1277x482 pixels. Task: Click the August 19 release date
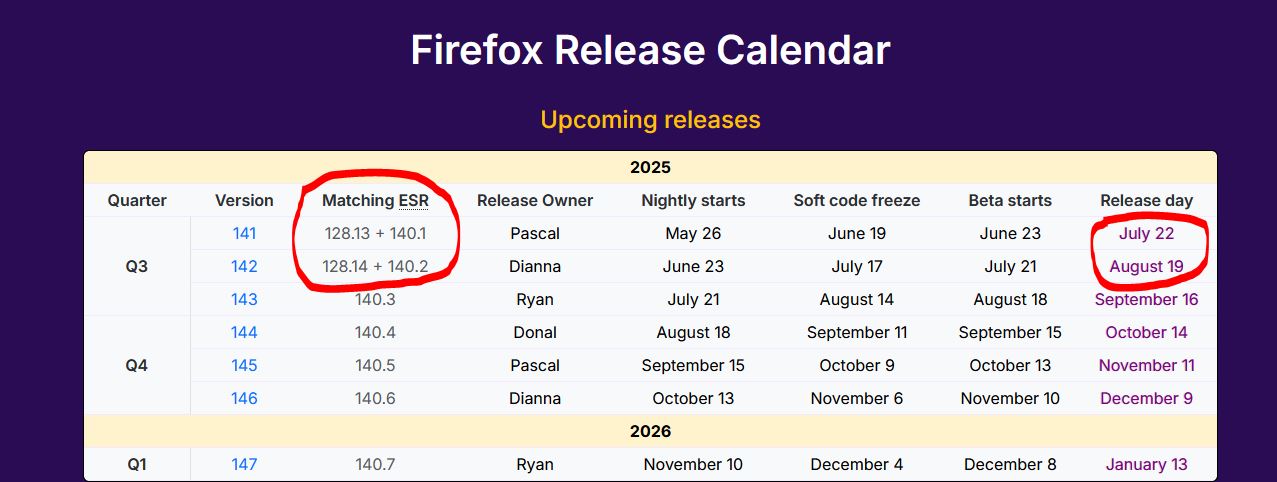(1146, 267)
